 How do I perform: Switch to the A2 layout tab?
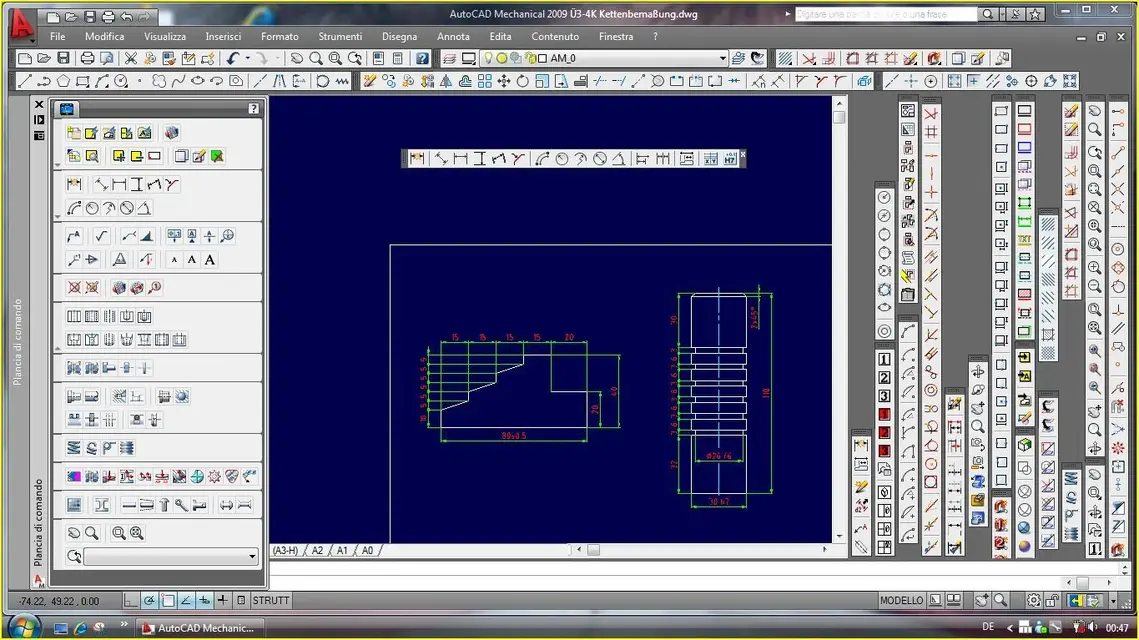click(x=317, y=551)
